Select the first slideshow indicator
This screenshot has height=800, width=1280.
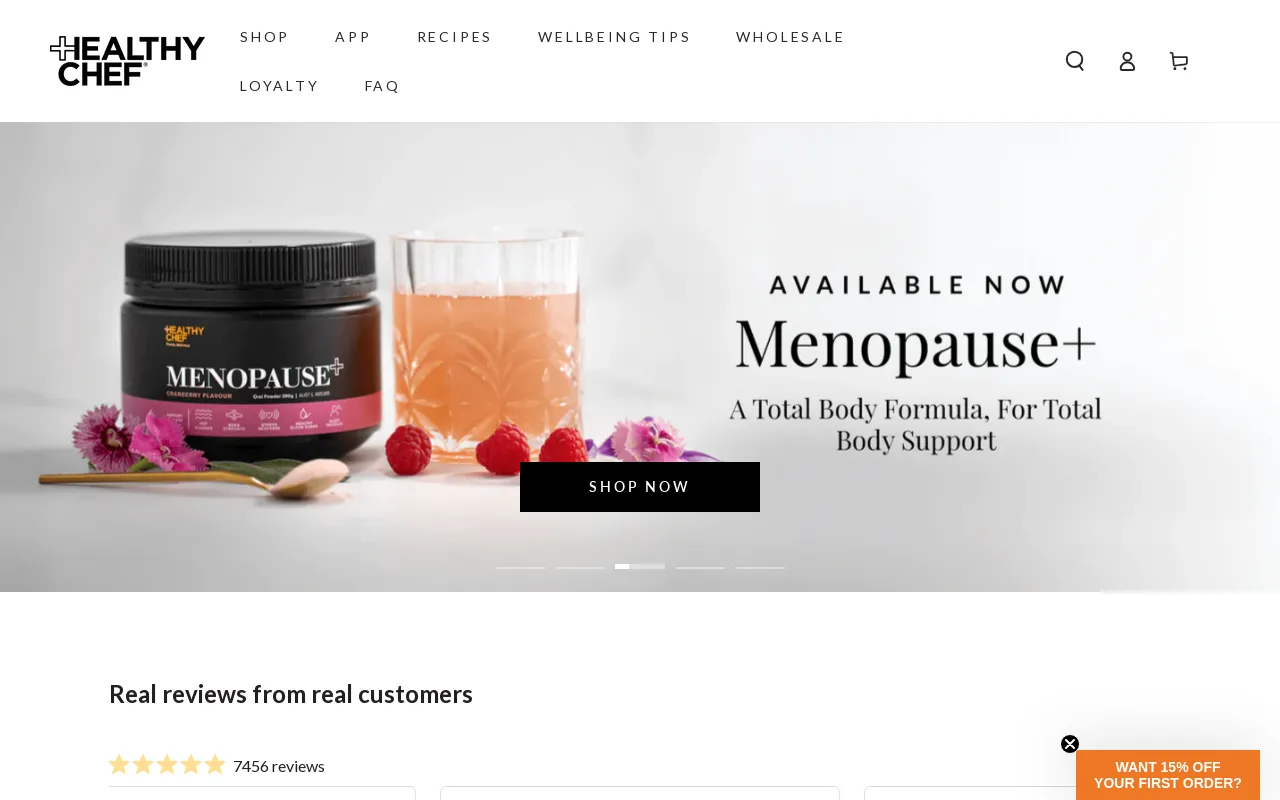point(520,567)
